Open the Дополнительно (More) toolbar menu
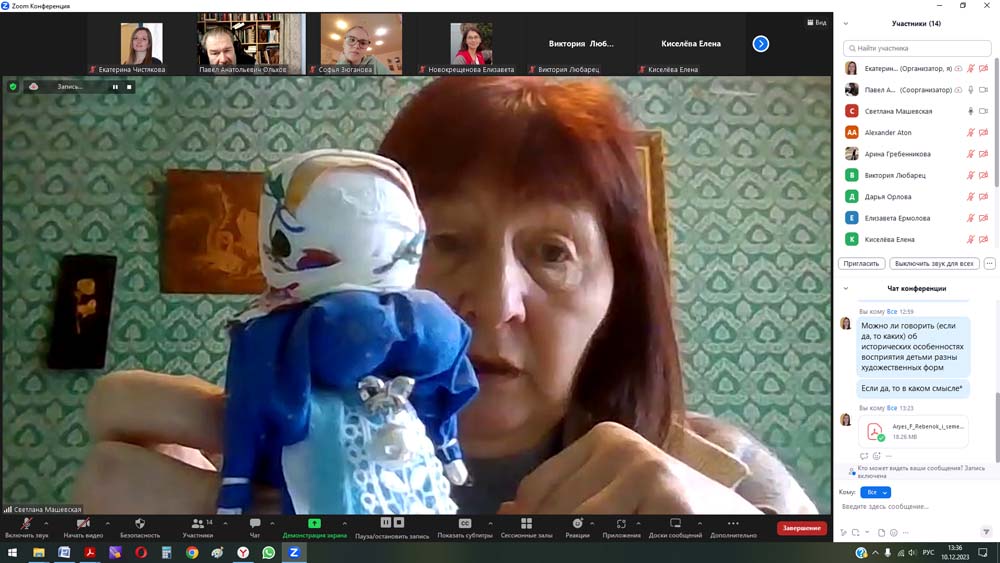Image resolution: width=1000 pixels, height=563 pixels. (x=733, y=523)
